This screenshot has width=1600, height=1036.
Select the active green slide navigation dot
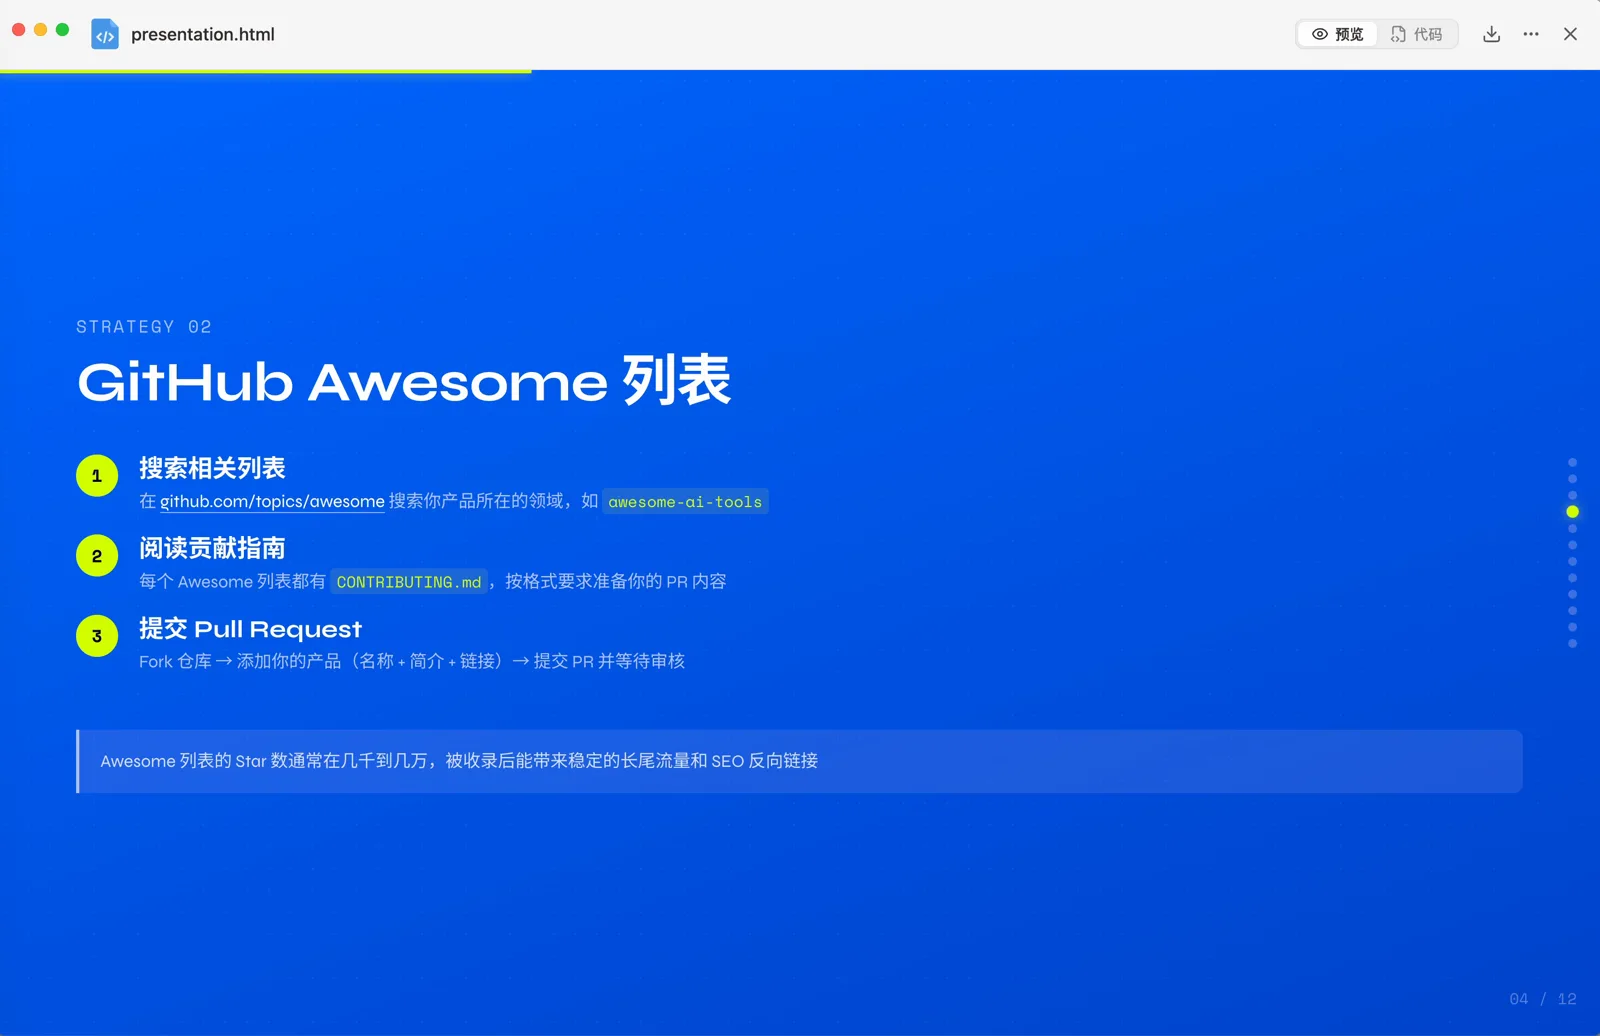(1572, 512)
